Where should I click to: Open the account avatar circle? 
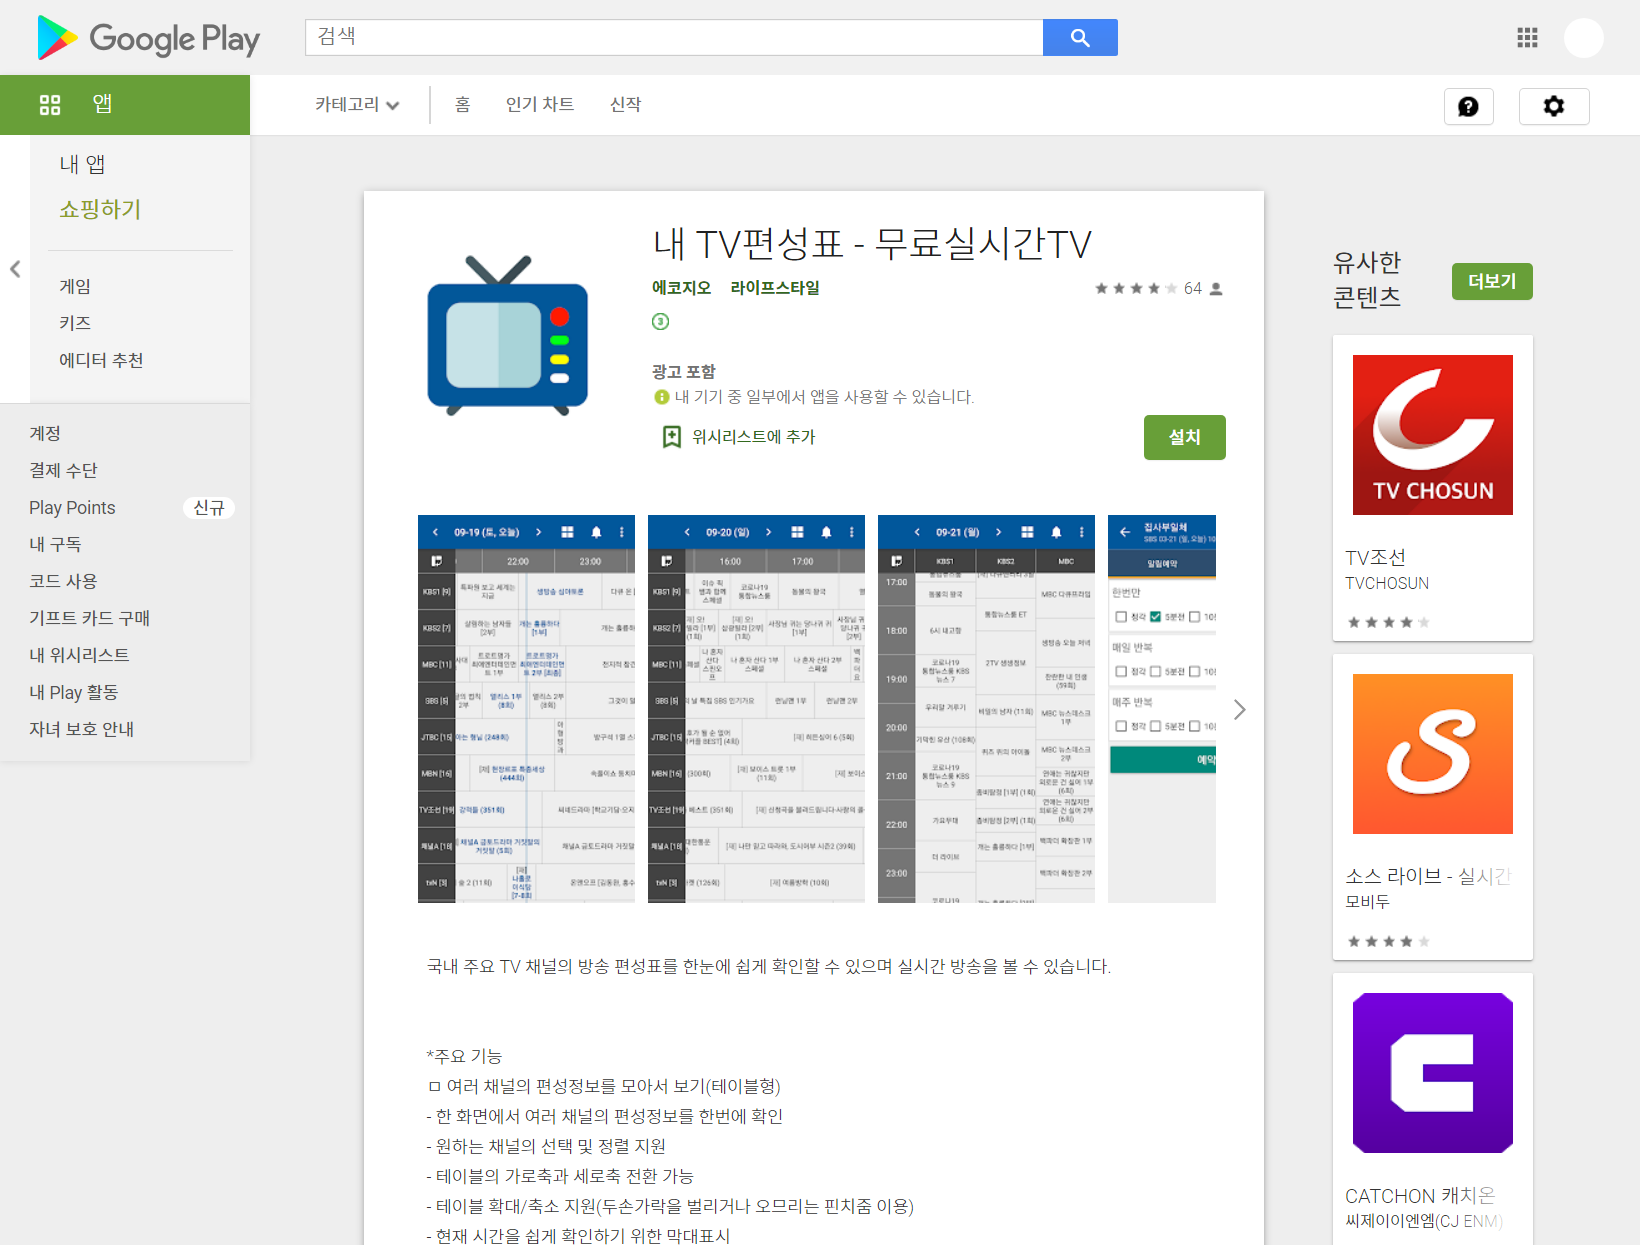coord(1584,38)
